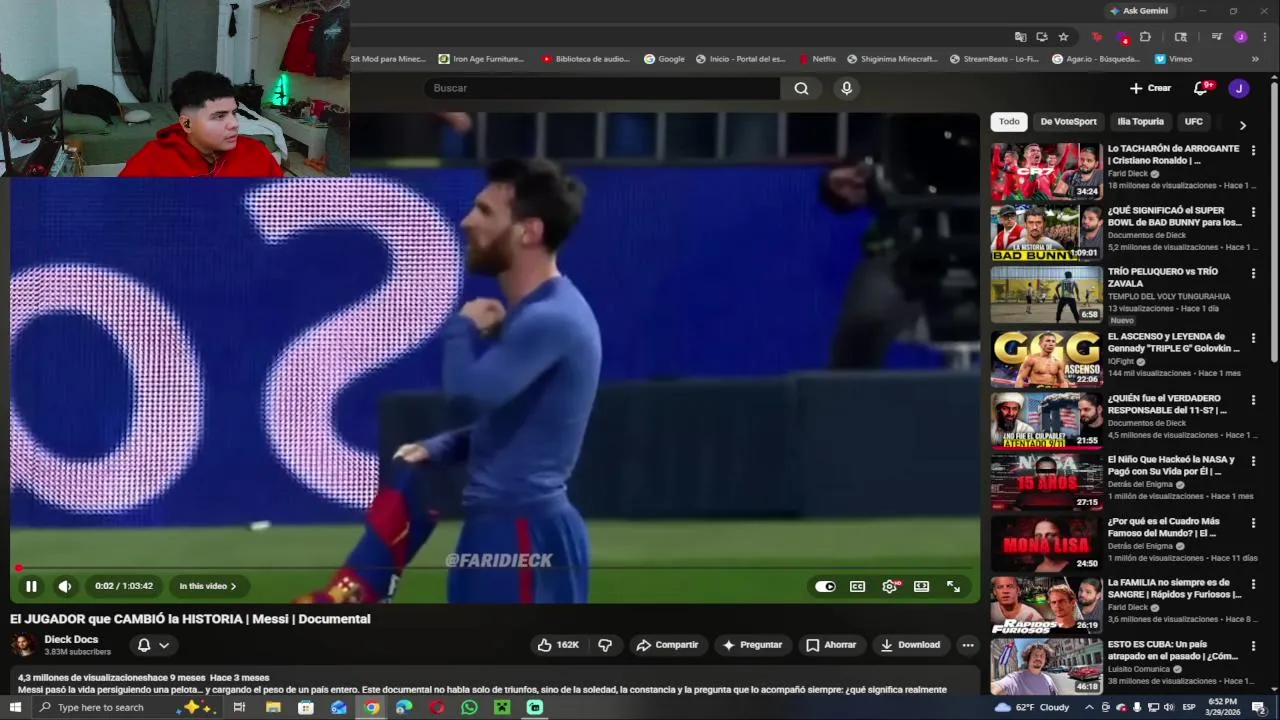Click the YouTube search field
1280x720 pixels.
(603, 88)
